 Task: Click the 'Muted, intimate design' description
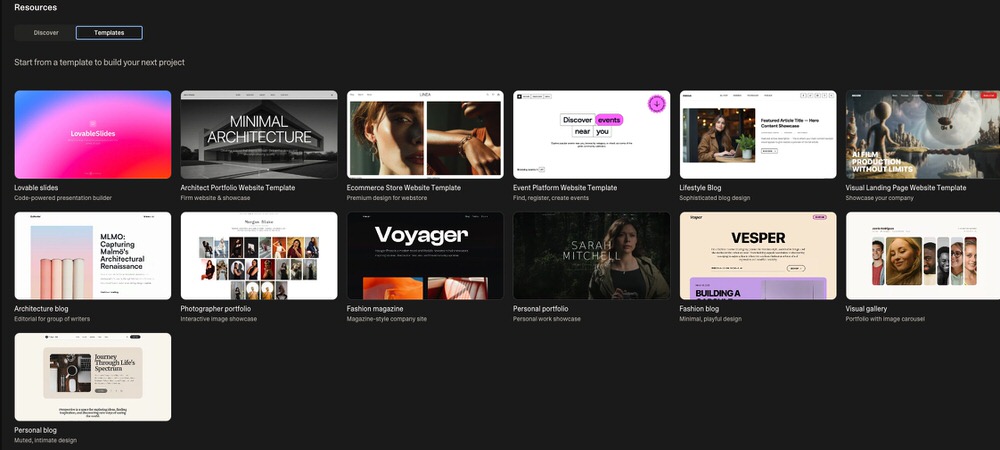click(x=45, y=440)
